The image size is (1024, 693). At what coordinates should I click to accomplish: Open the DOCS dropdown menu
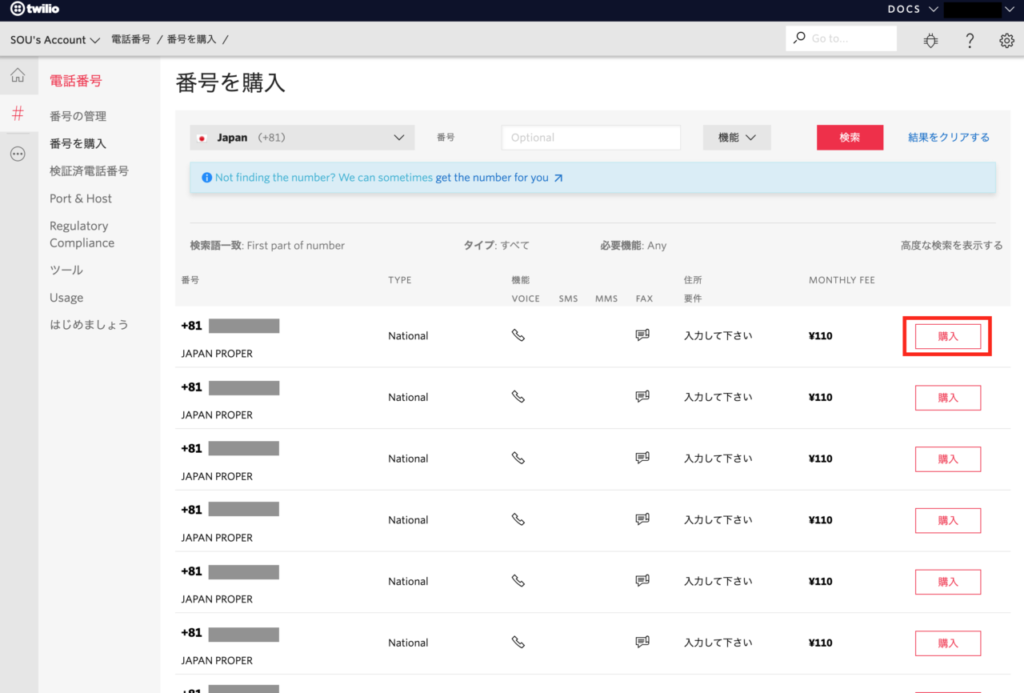(x=912, y=9)
